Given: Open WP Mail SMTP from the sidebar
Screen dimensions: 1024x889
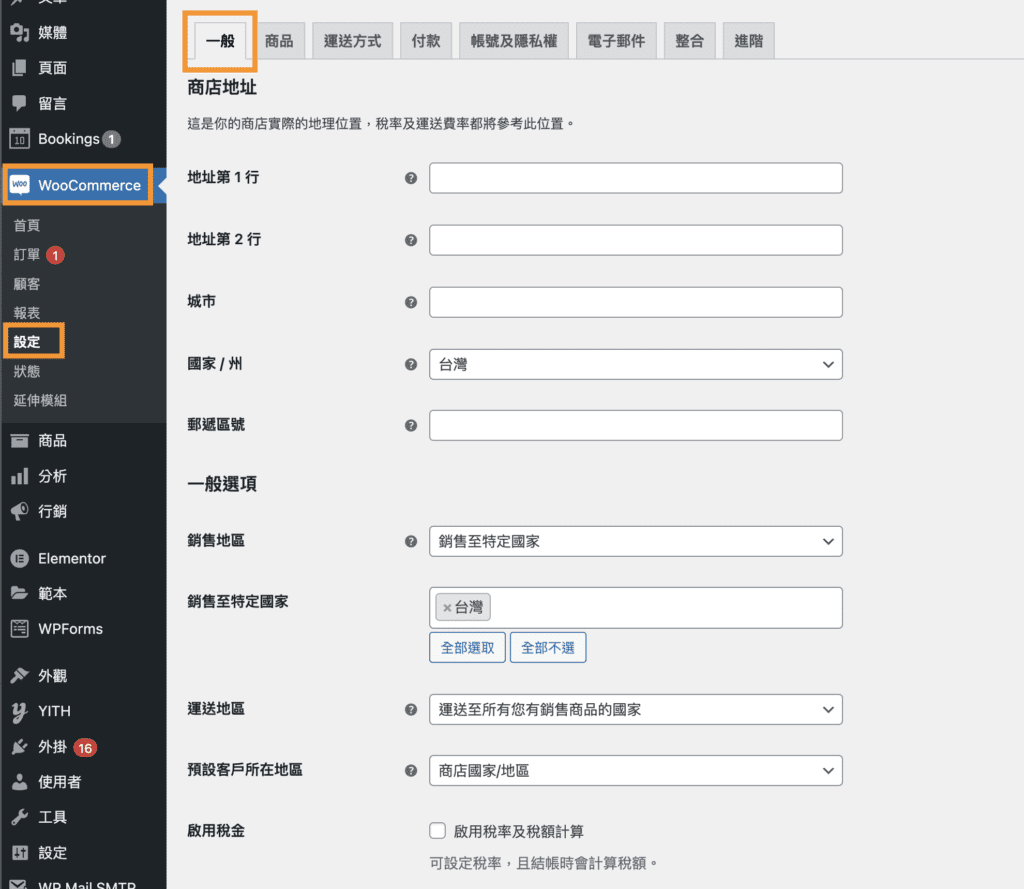Looking at the screenshot, I should [x=70, y=883].
